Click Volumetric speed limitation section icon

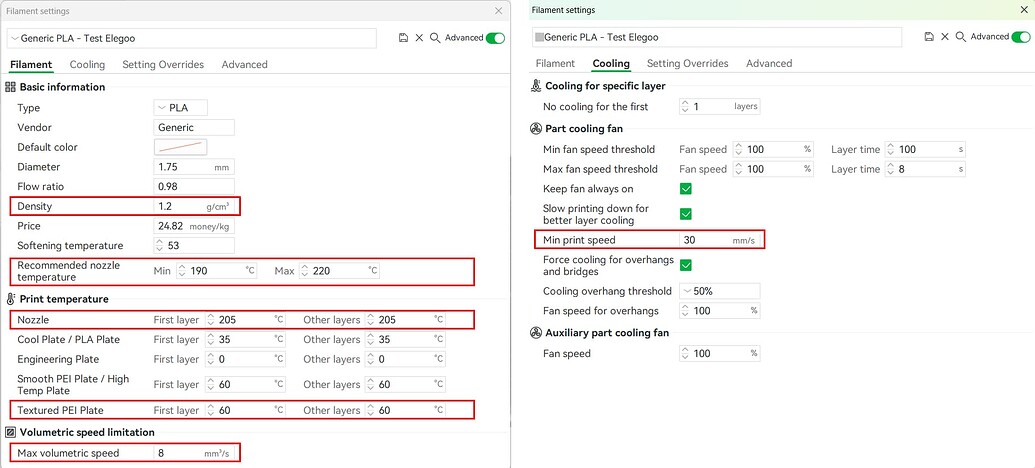pos(11,432)
